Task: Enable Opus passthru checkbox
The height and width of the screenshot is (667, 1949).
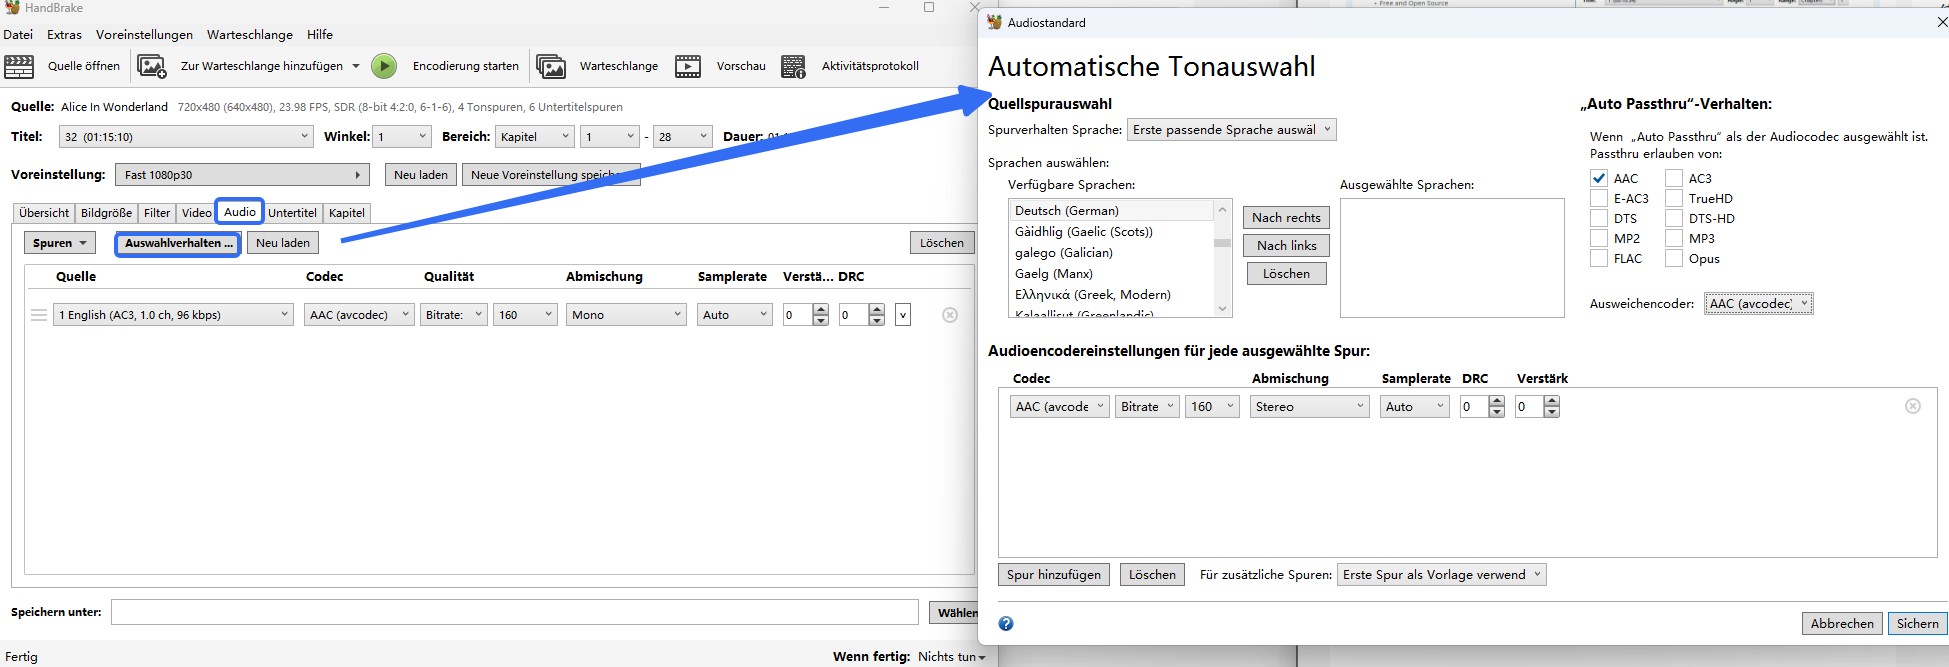Action: coord(1674,258)
